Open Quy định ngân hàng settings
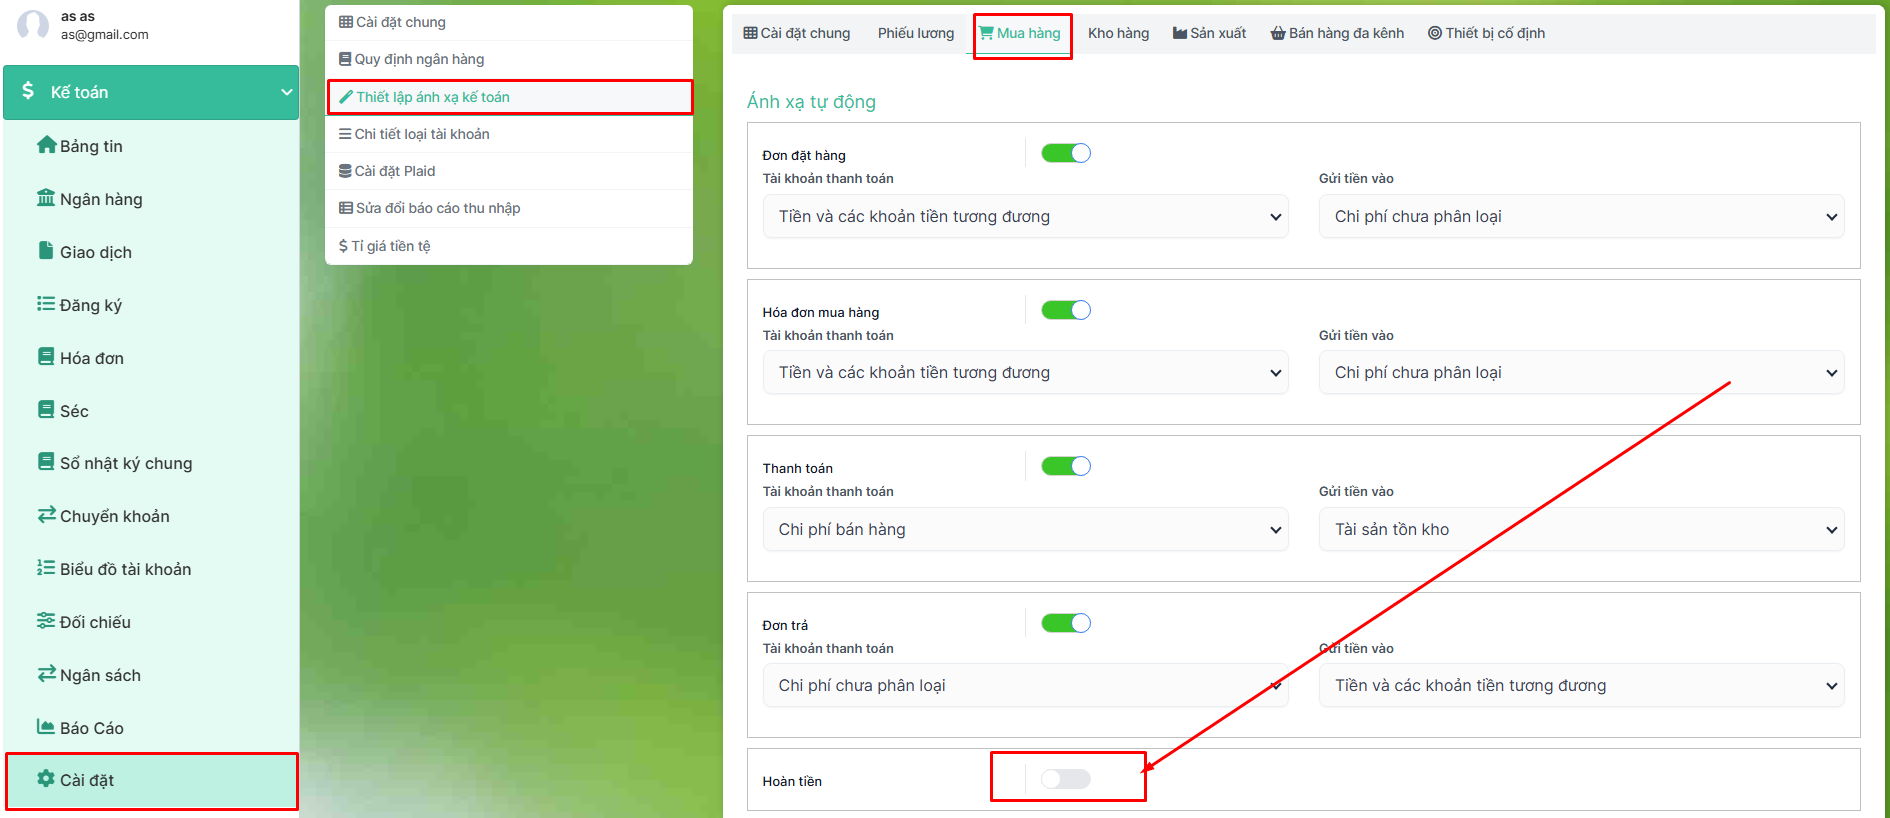Image resolution: width=1890 pixels, height=818 pixels. coord(419,59)
